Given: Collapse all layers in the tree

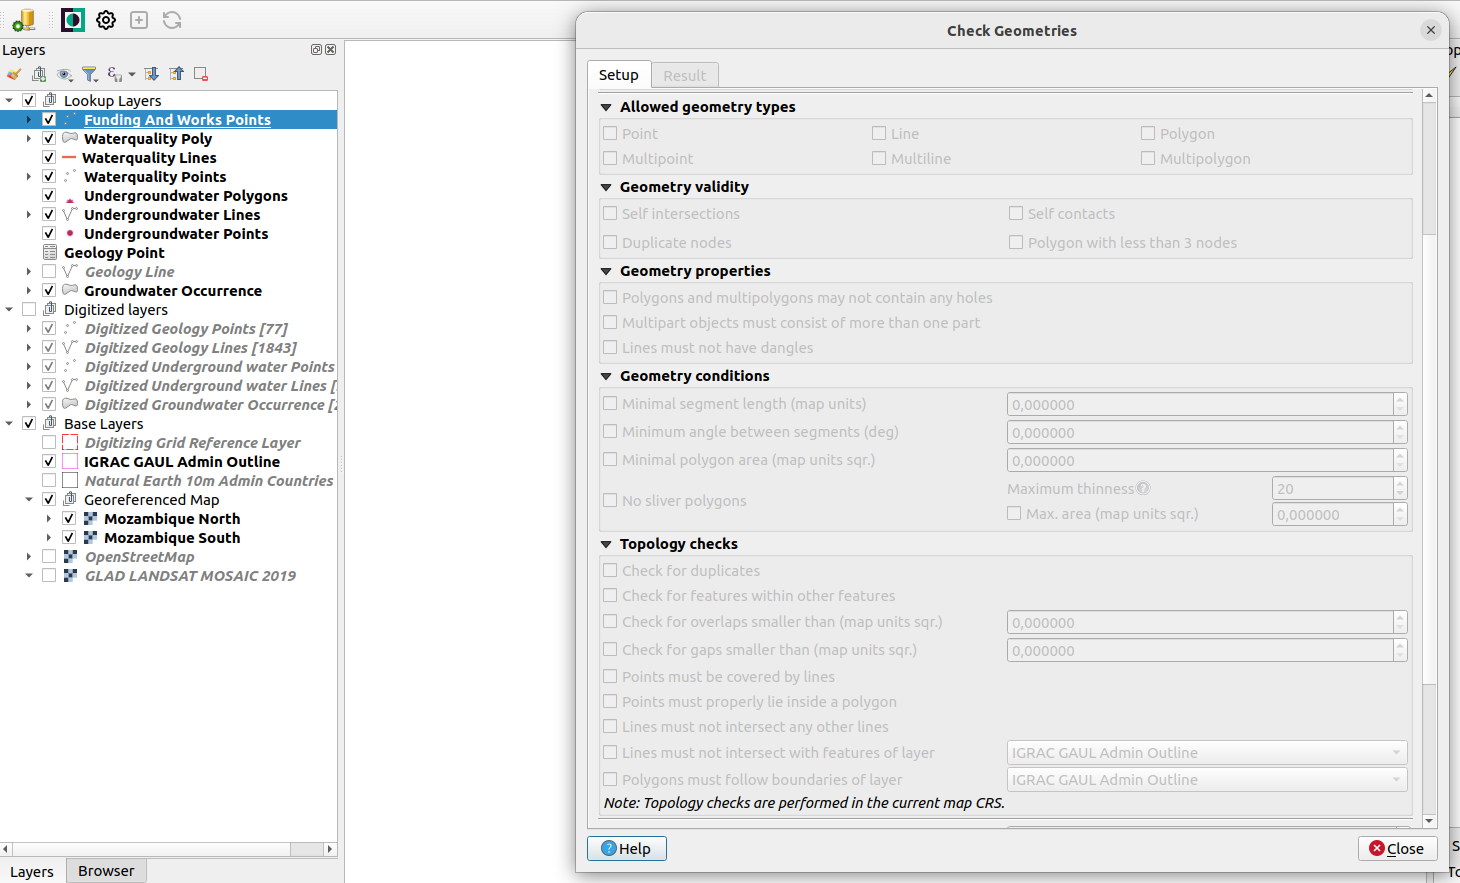Looking at the screenshot, I should pyautogui.click(x=176, y=74).
